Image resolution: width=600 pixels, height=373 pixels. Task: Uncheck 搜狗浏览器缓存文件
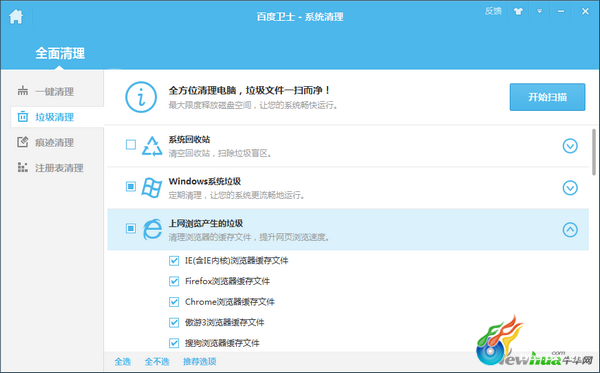[174, 343]
